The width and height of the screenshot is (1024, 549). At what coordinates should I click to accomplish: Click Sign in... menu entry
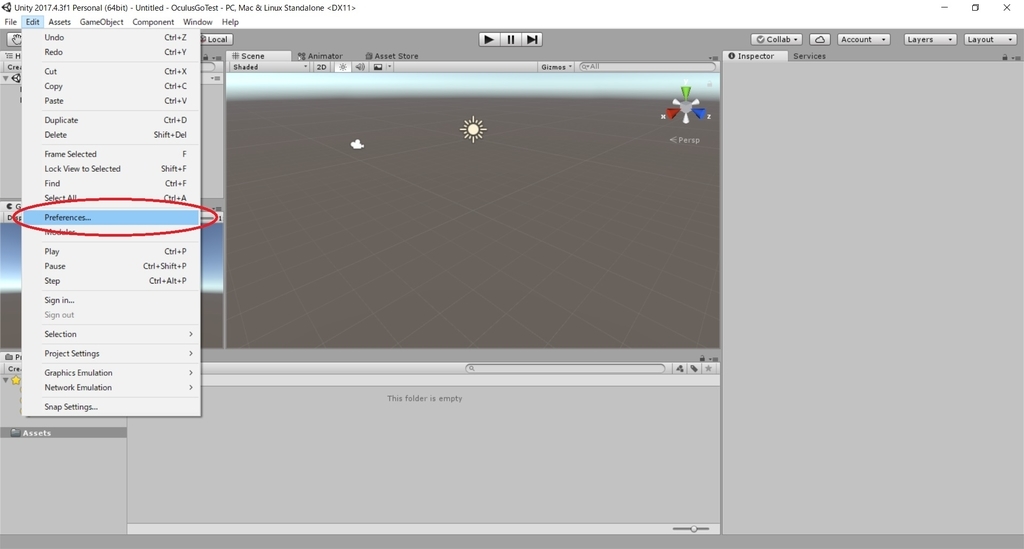point(111,300)
